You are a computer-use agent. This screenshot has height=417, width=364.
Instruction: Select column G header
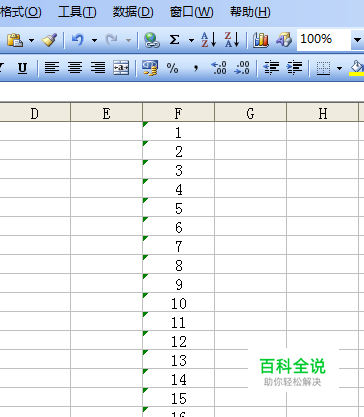tap(250, 113)
